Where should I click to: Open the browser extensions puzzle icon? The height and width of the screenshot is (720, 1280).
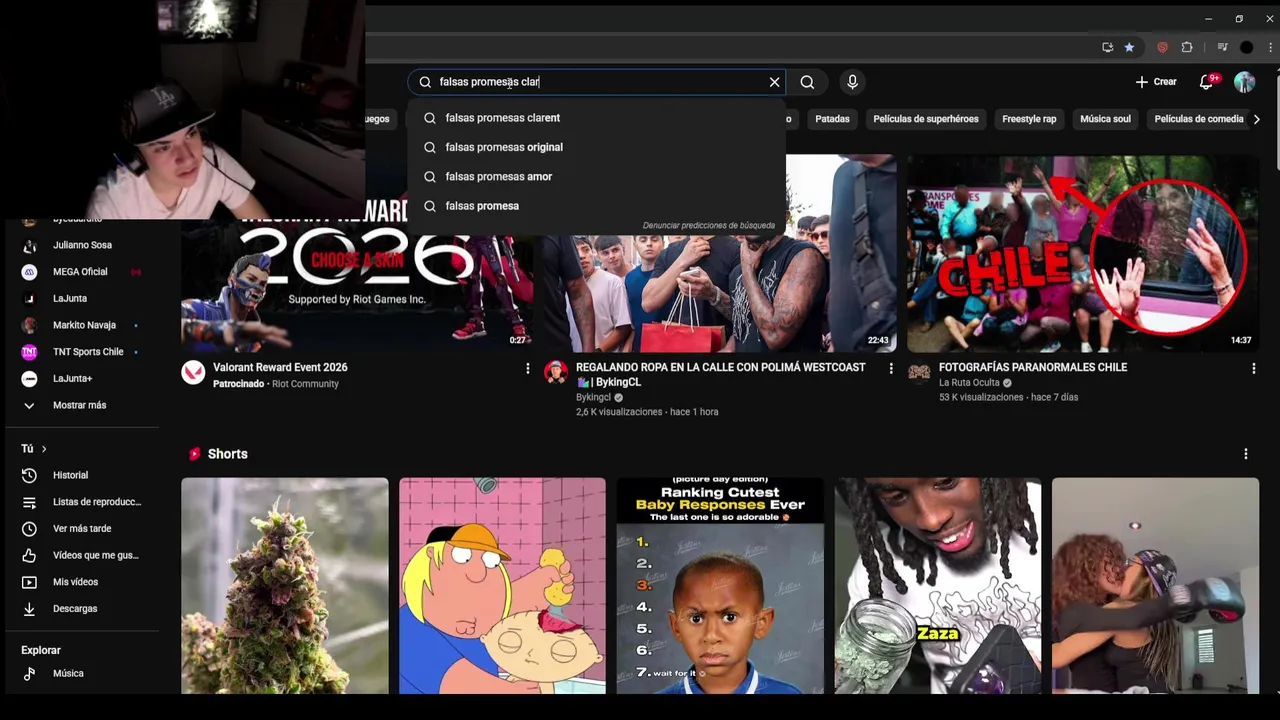click(1187, 47)
